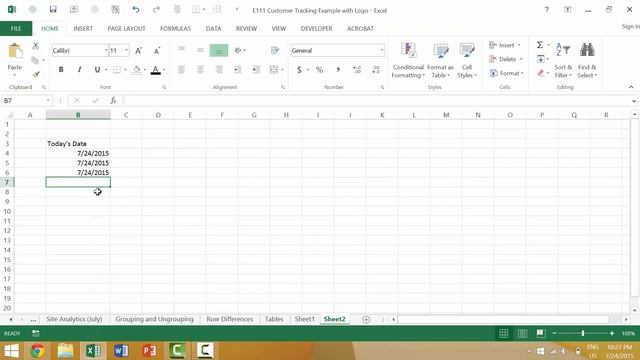The width and height of the screenshot is (640, 360).
Task: Click the zoom slider handle
Action: point(583,333)
